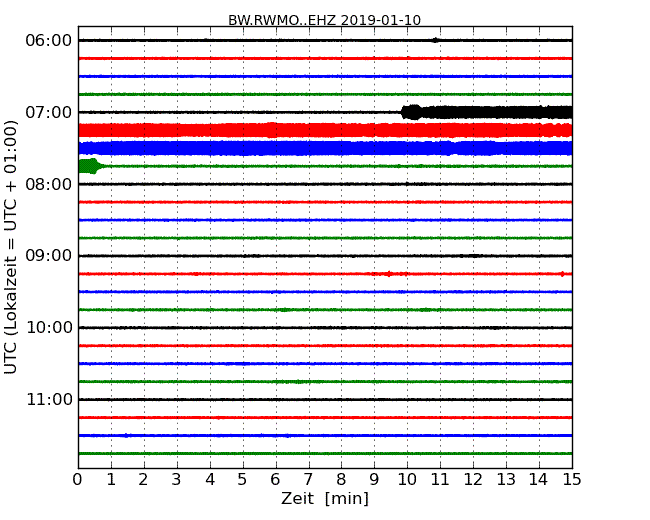This screenshot has width=650, height=520.
Task: Click x-axis tick label 5
Action: click(x=242, y=480)
